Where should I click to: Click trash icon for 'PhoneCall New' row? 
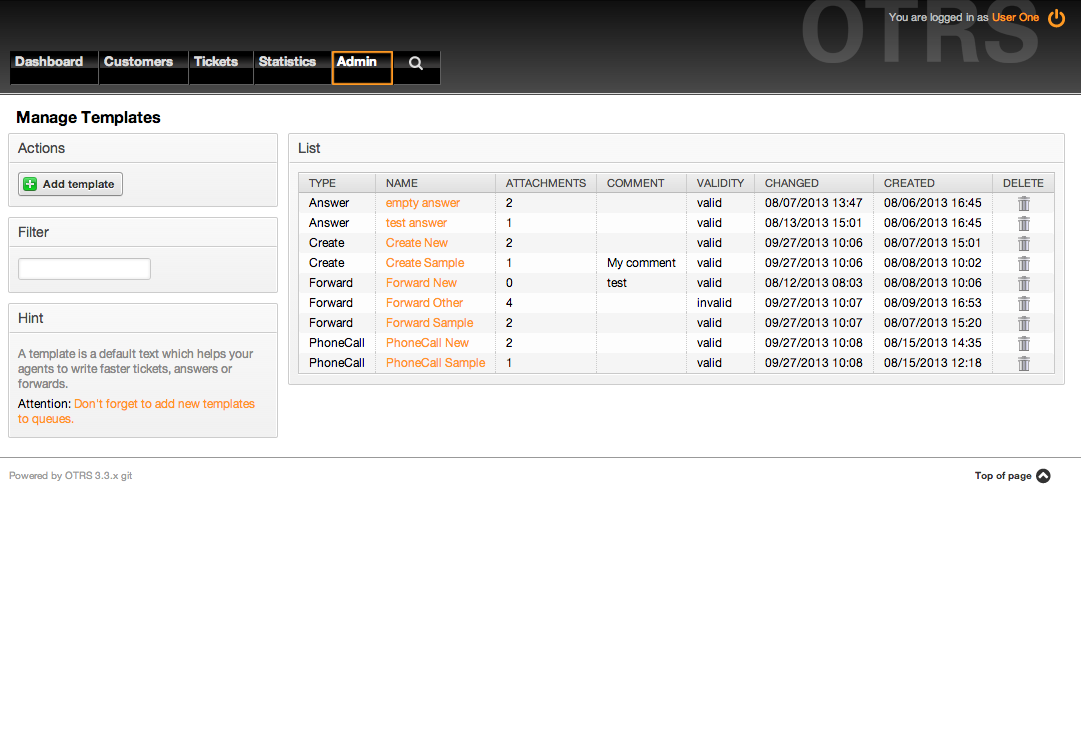(x=1023, y=343)
